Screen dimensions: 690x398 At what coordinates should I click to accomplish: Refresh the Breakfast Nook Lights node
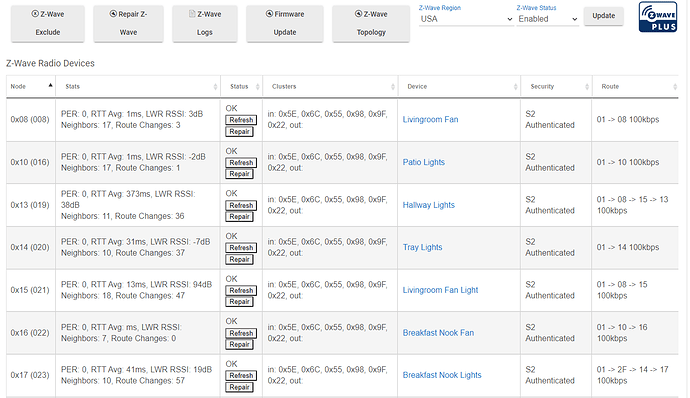point(241,376)
